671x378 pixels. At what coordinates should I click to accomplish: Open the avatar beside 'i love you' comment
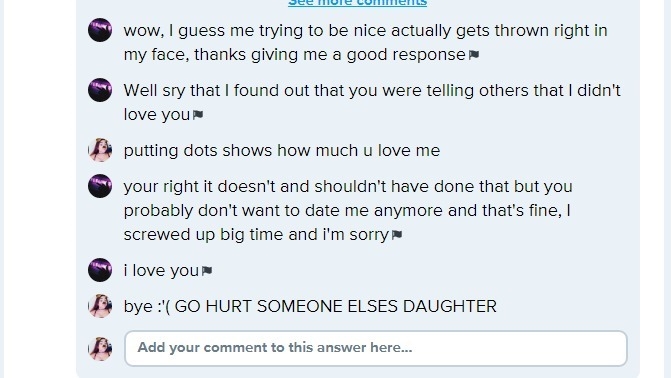click(100, 270)
